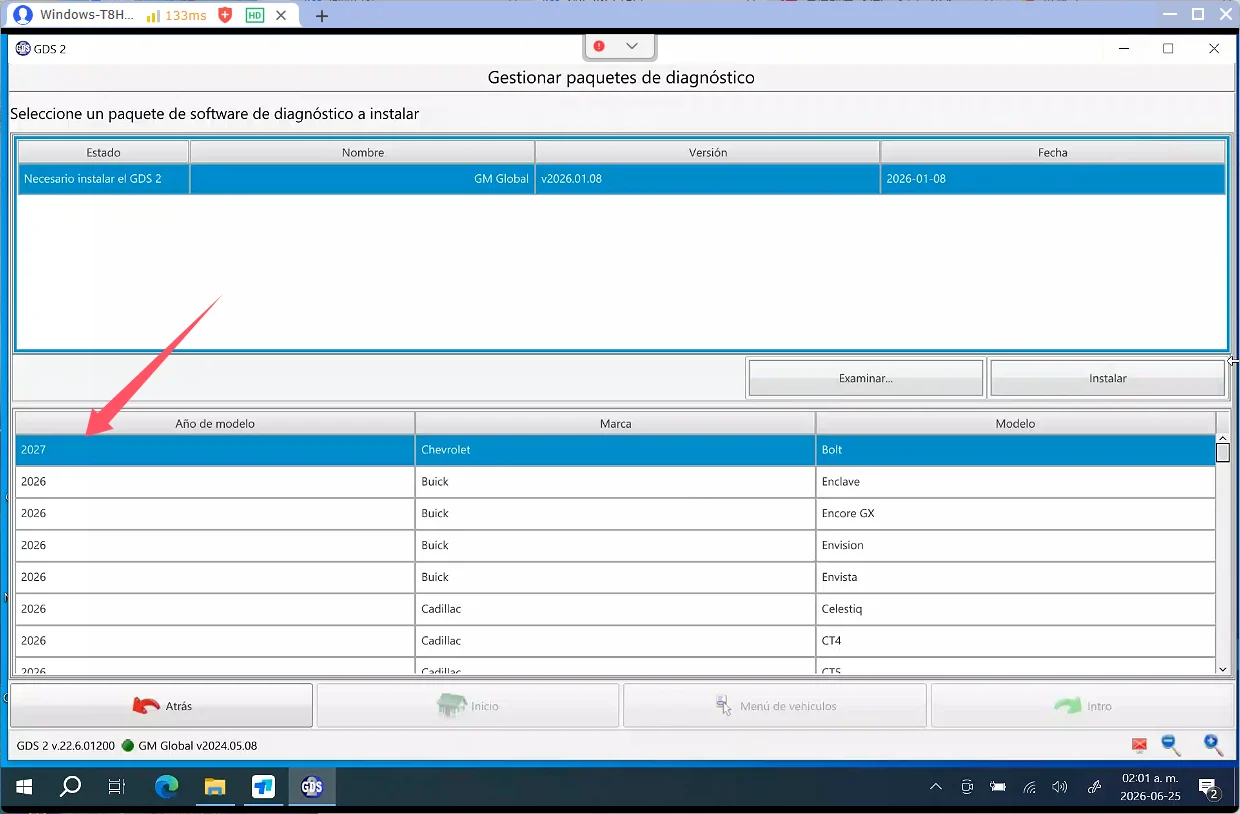The image size is (1240, 814).
Task: Click the Marca column header
Action: (x=615, y=423)
